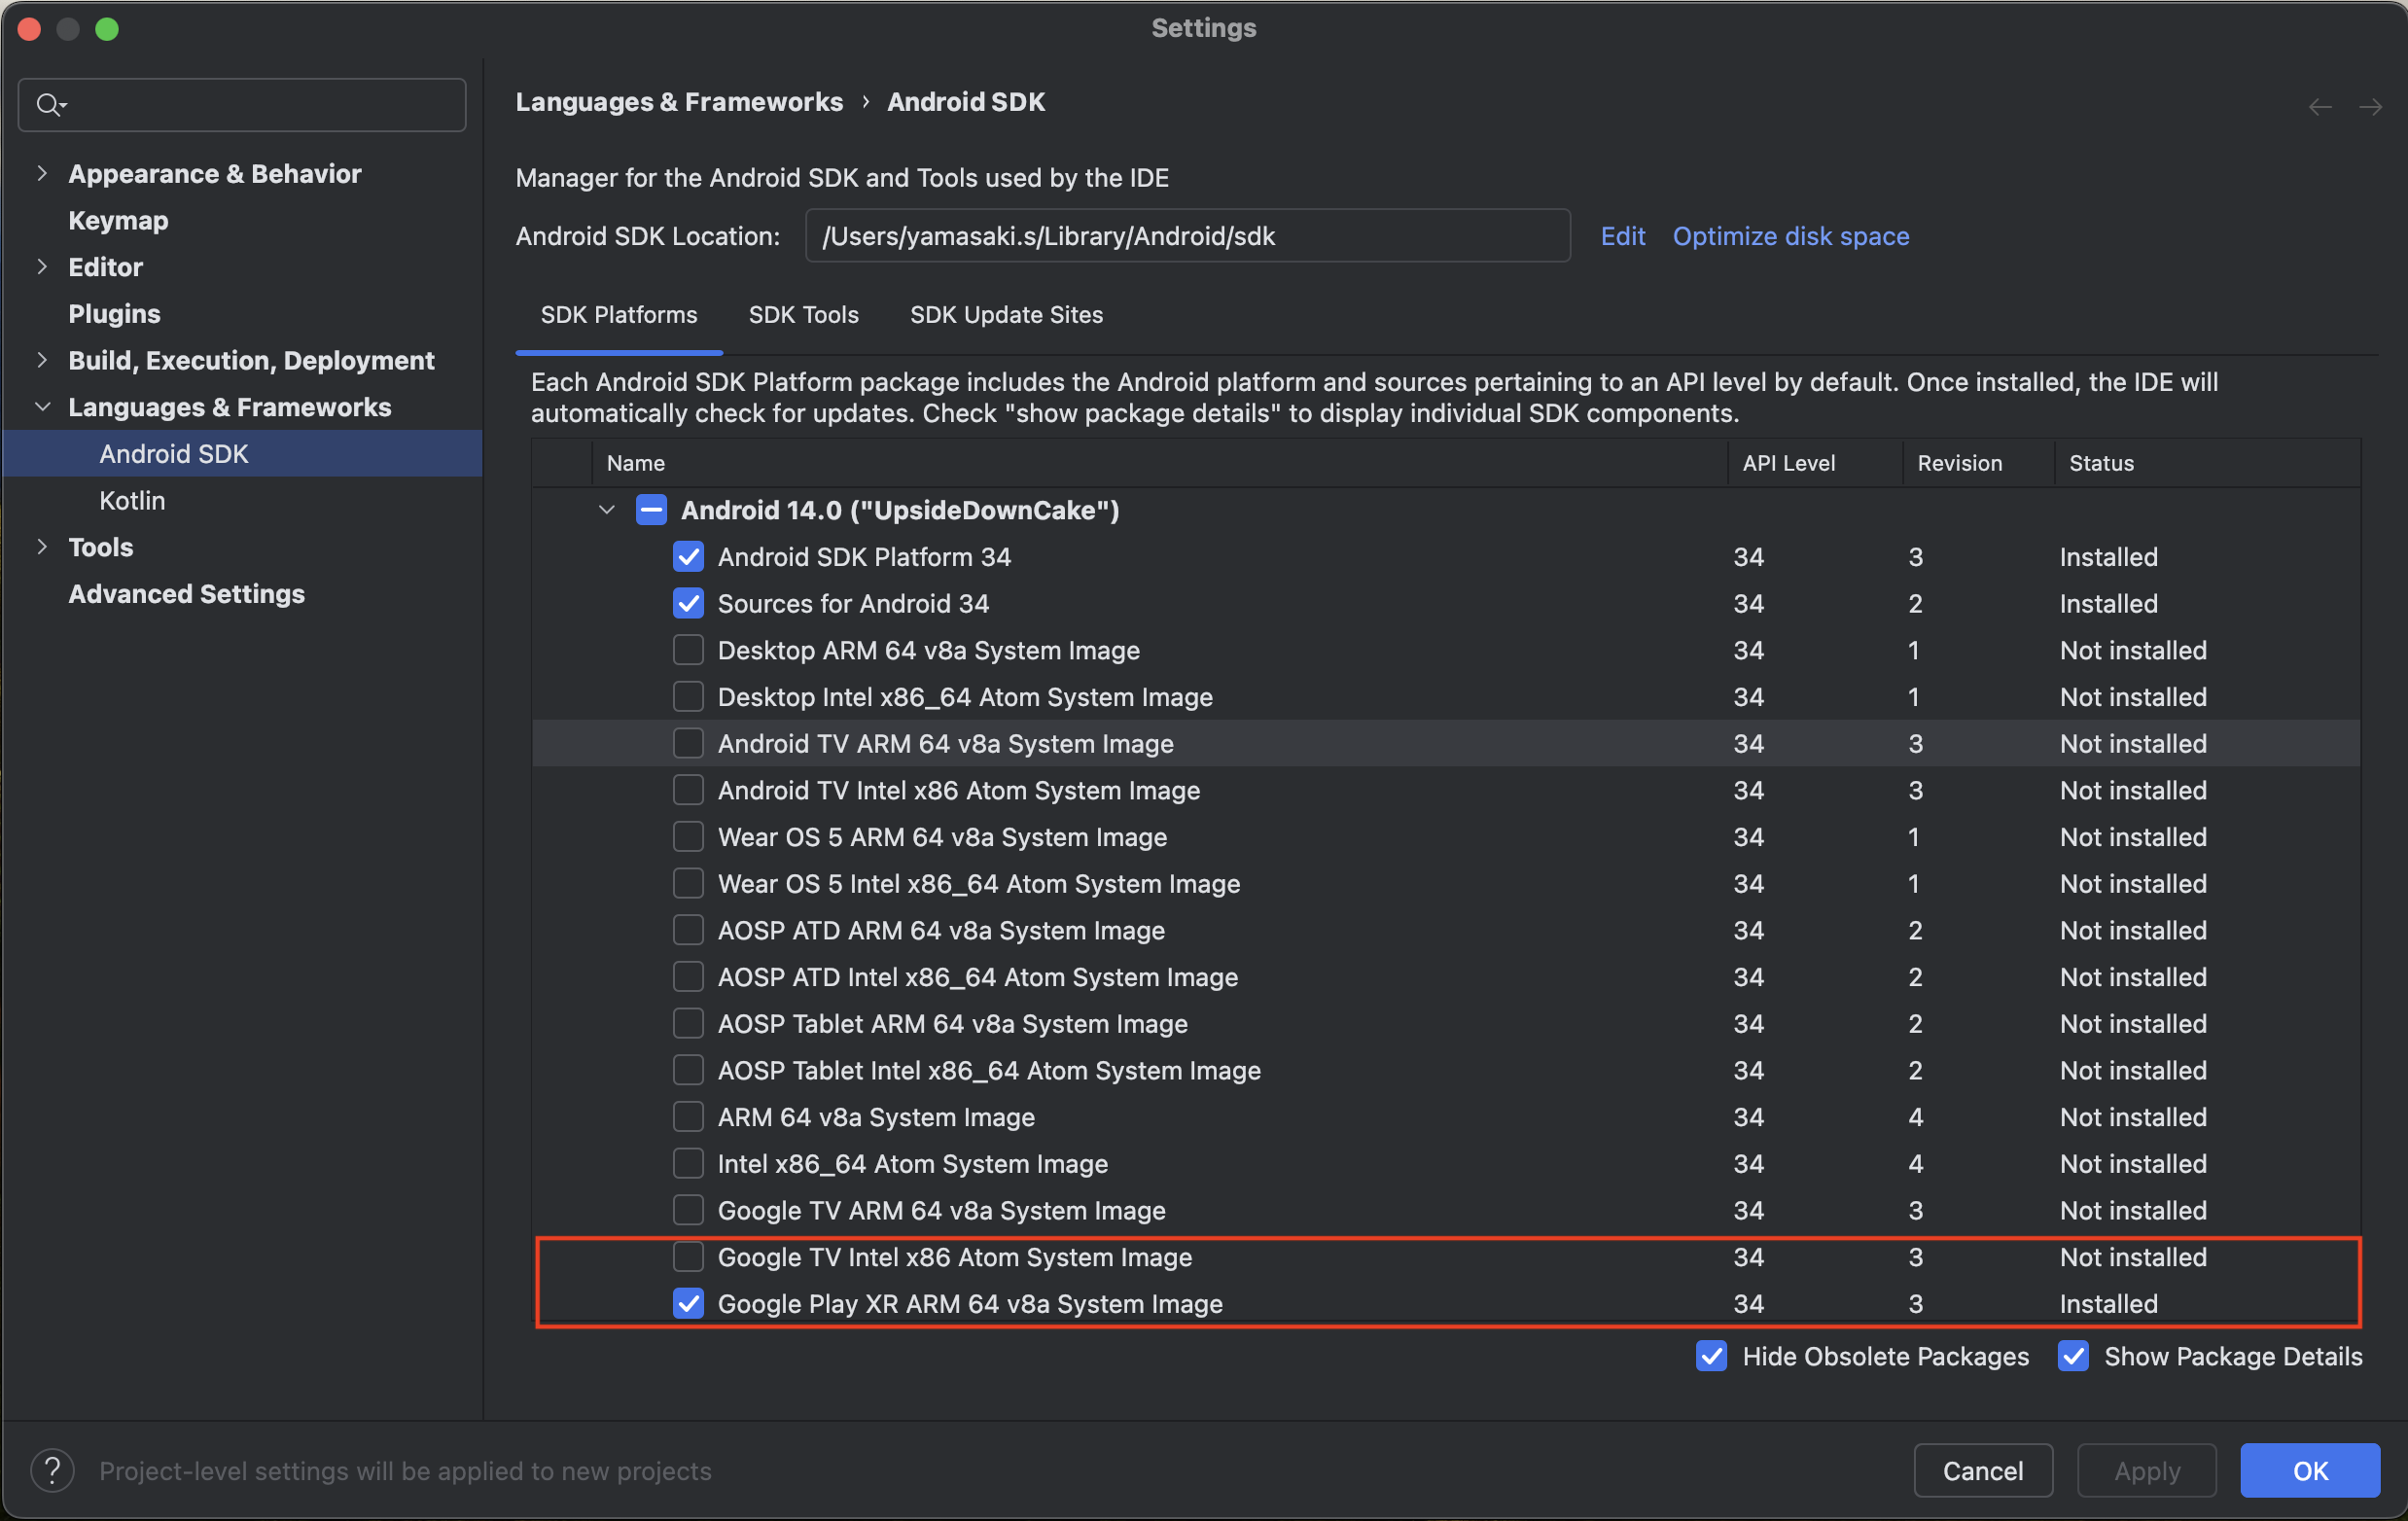The width and height of the screenshot is (2408, 1521).
Task: Expand Appearance & Behavior section
Action: click(x=42, y=173)
